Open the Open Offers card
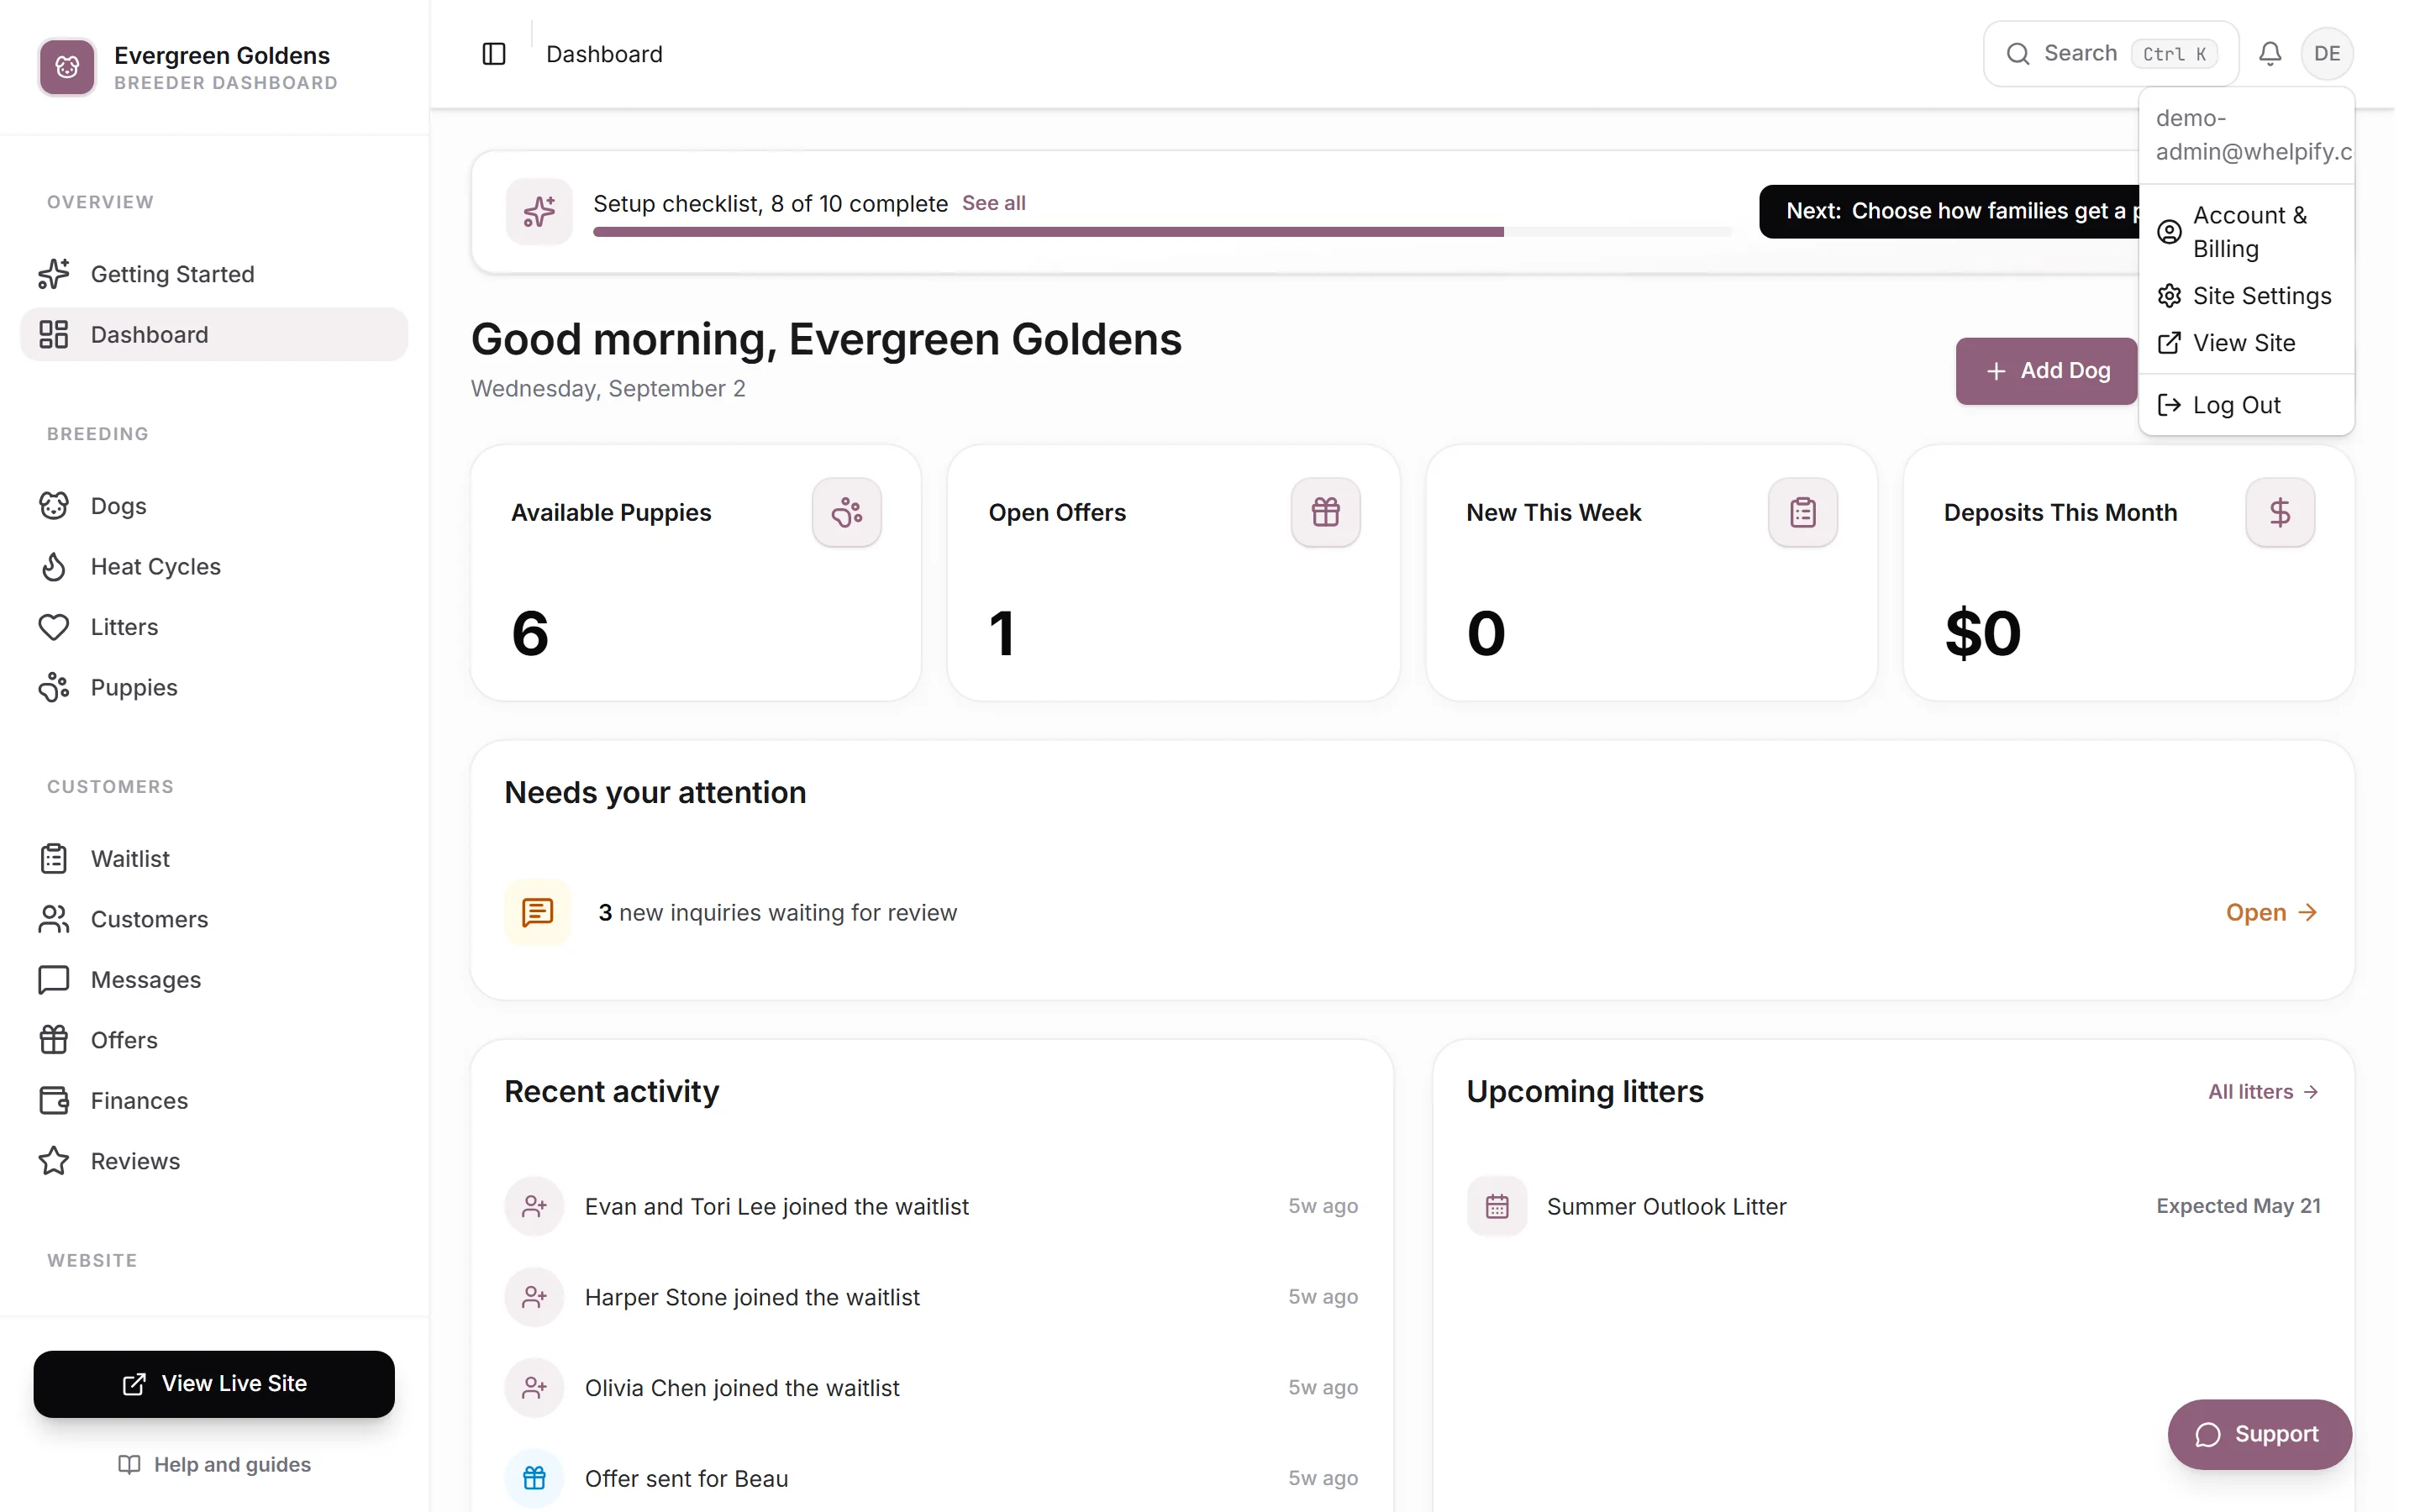The image size is (2420, 1512). (1174, 573)
